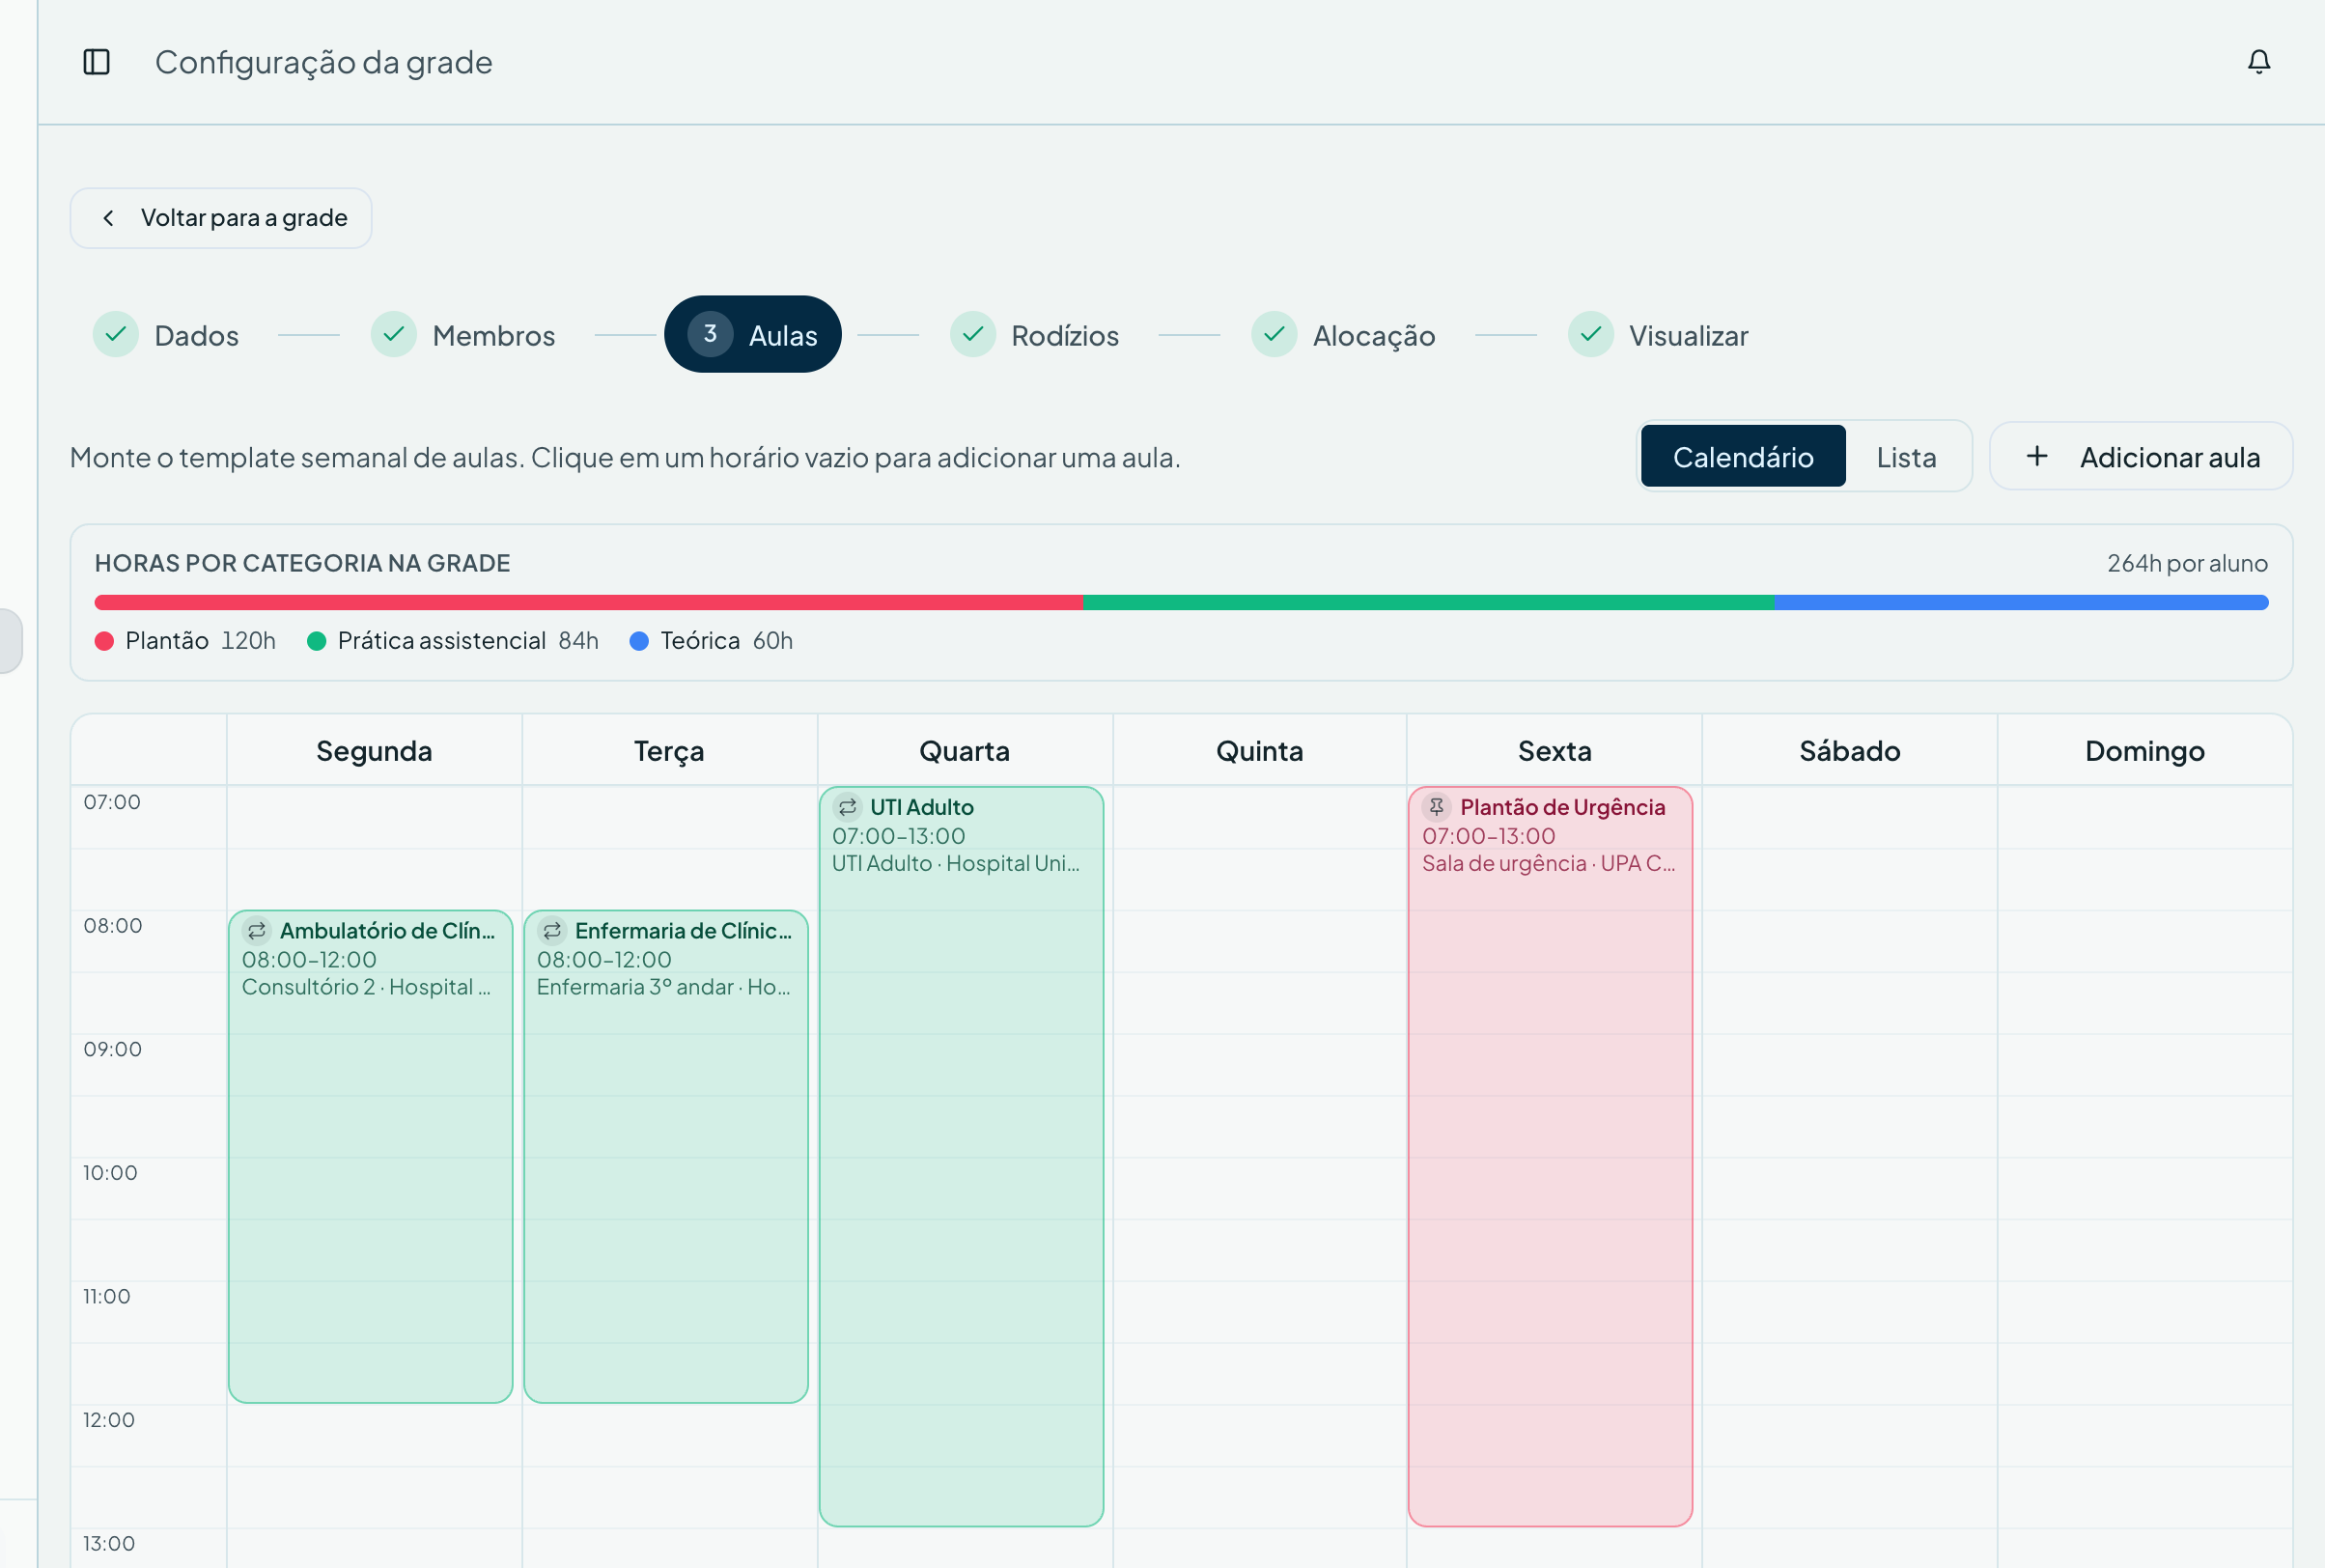2325x1568 pixels.
Task: Click the Sábado column header
Action: point(1849,751)
